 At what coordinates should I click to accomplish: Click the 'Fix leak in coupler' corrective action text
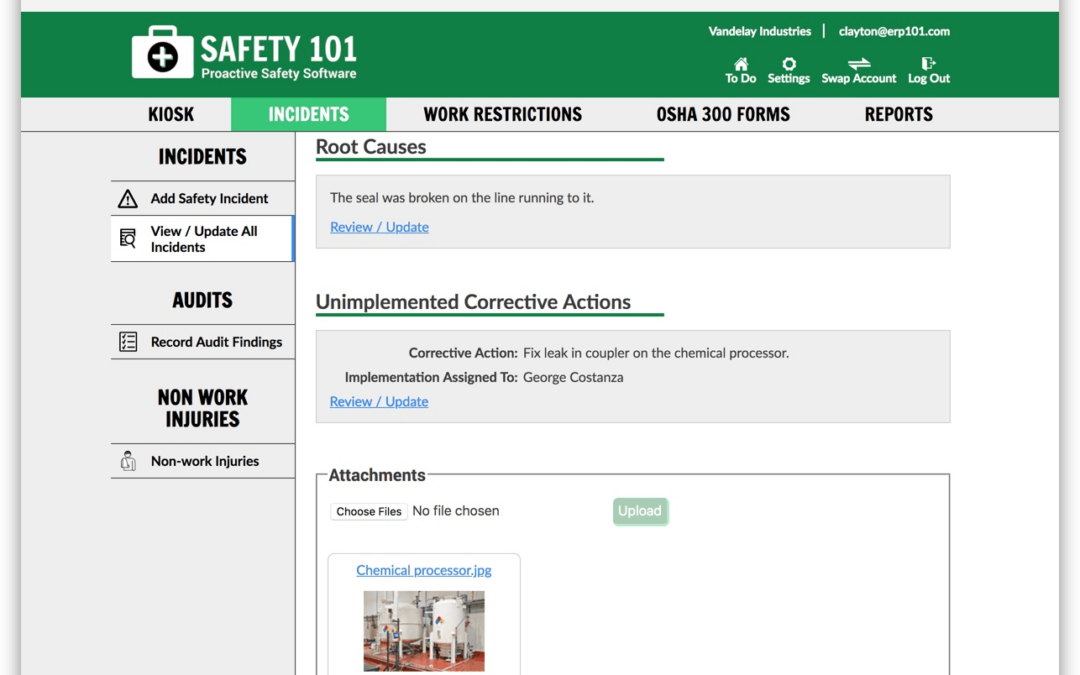656,353
